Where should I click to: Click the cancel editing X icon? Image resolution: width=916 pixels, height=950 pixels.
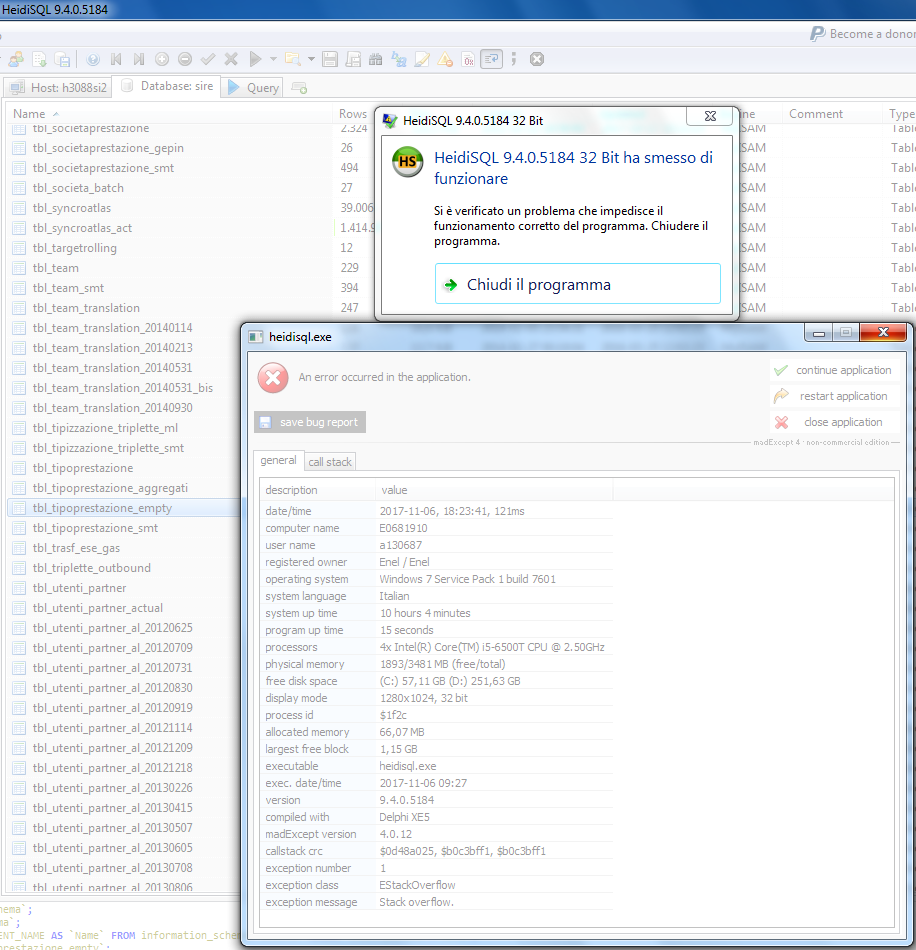(231, 59)
